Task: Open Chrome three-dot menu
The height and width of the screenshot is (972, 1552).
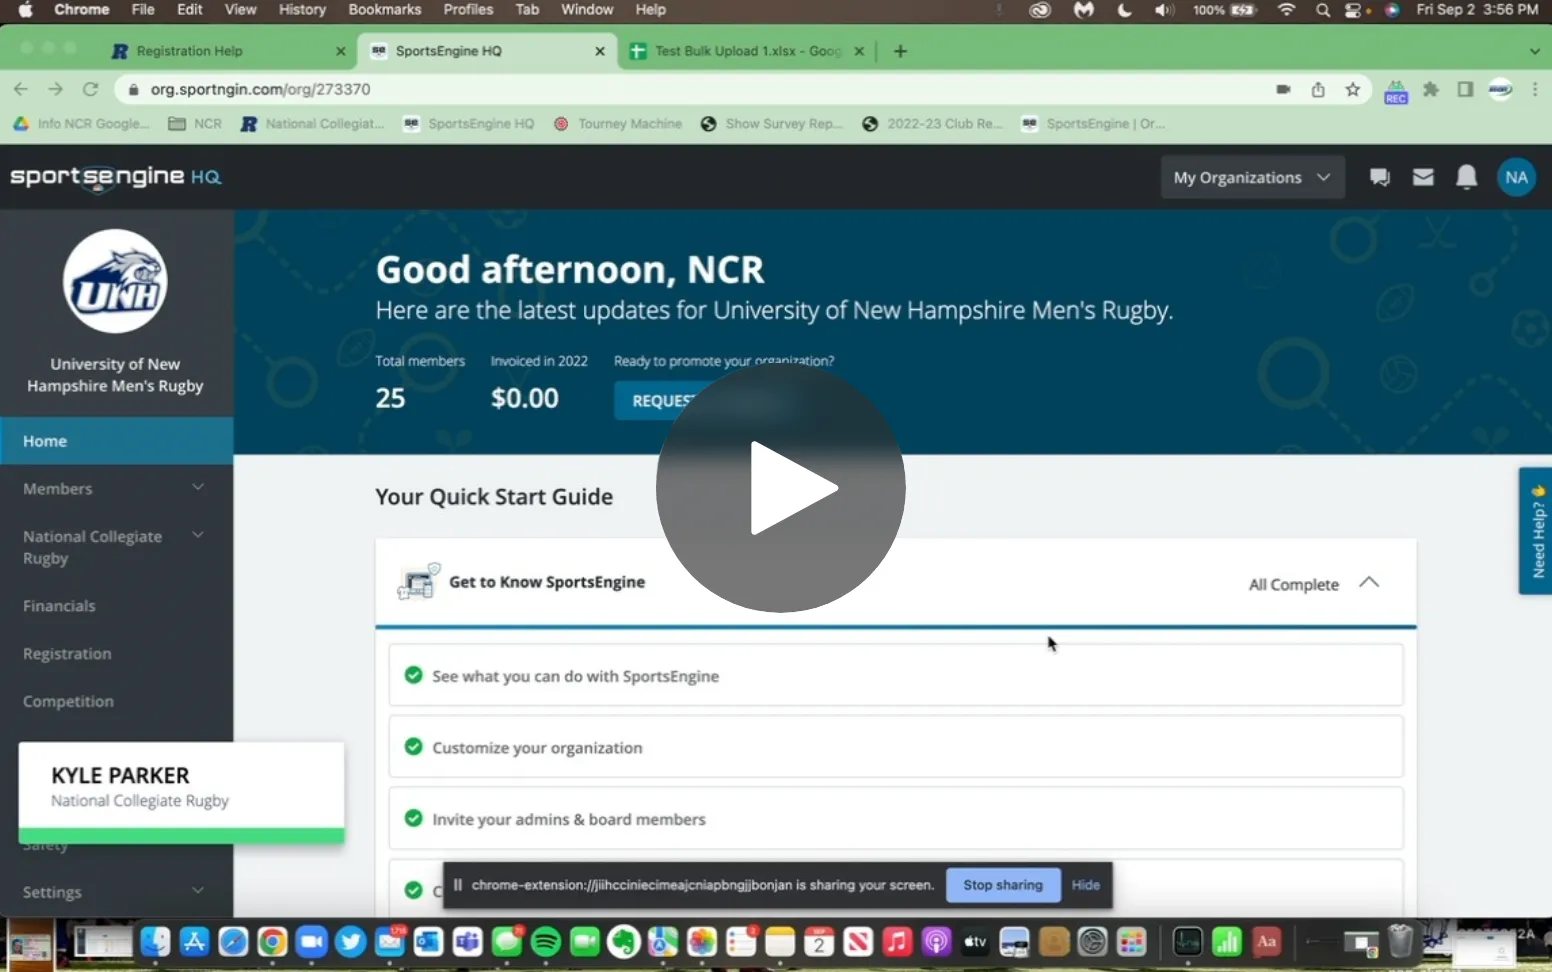Action: [x=1535, y=89]
